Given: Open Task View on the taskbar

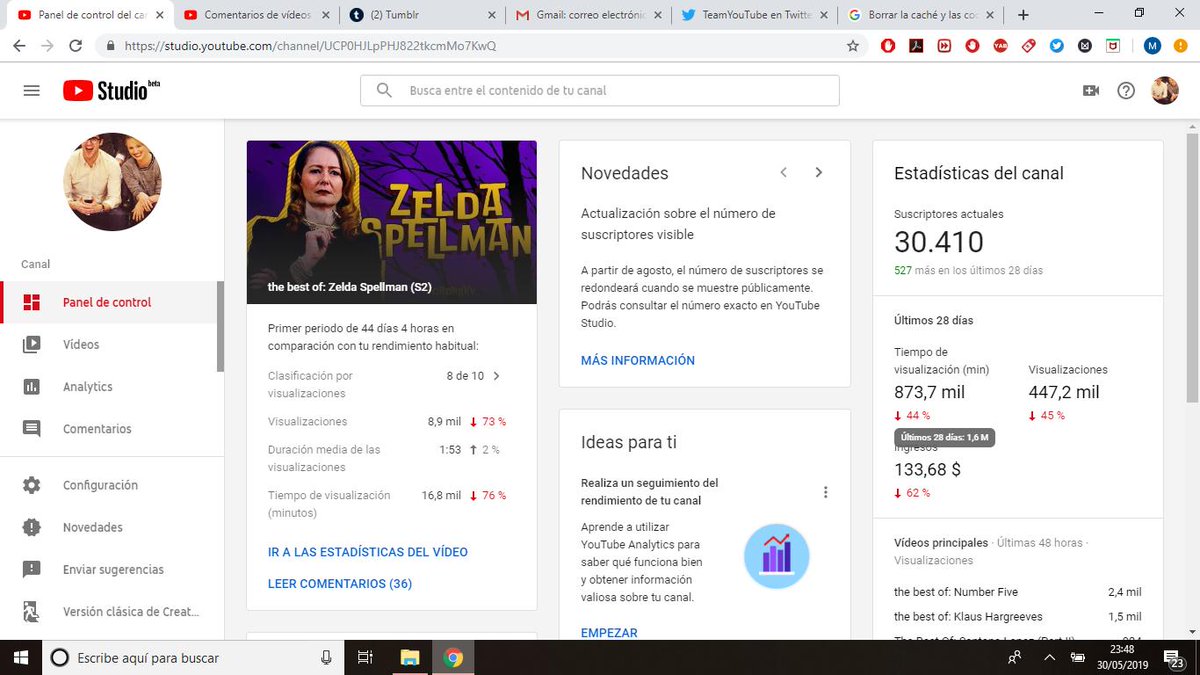Looking at the screenshot, I should (365, 657).
